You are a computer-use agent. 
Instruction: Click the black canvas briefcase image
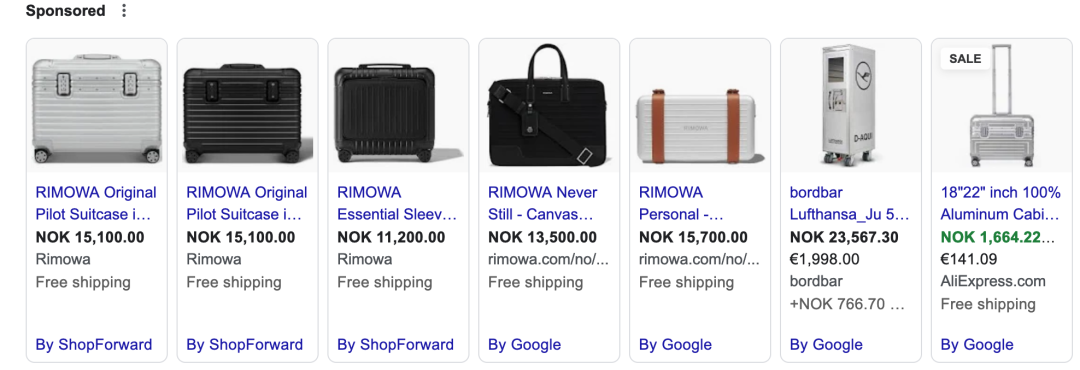coord(549,105)
